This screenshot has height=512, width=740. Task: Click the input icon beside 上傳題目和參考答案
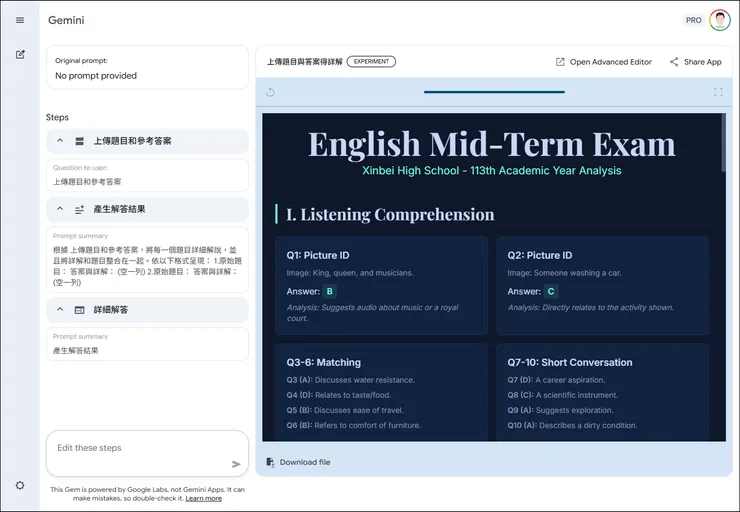point(79,141)
